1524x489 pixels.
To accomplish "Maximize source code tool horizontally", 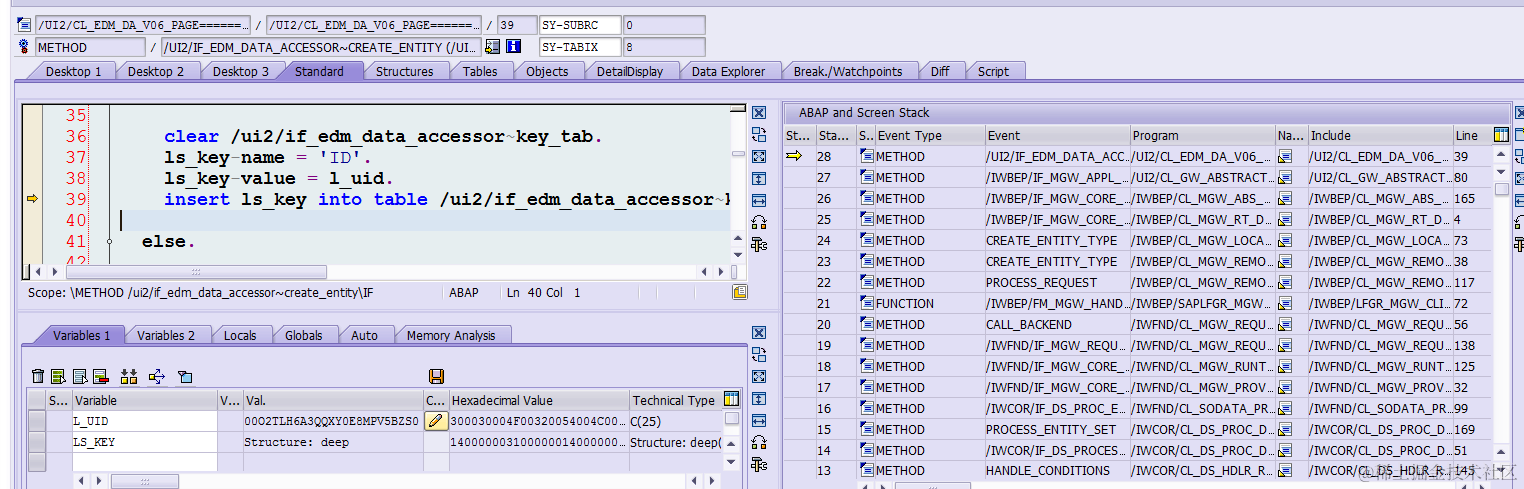I will click(759, 200).
